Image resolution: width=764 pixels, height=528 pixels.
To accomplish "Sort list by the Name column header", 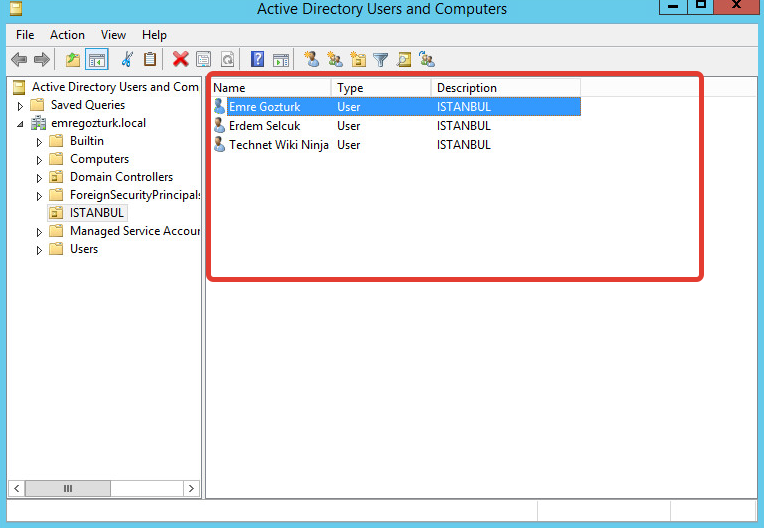I will pos(270,88).
